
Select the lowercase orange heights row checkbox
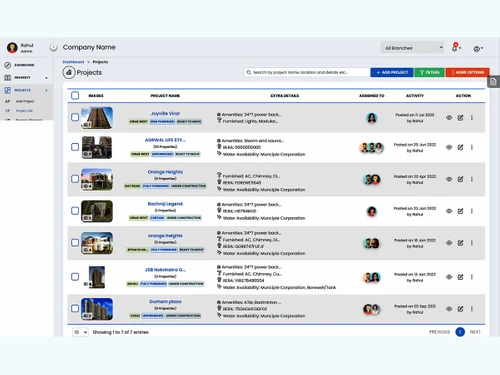coord(75,243)
